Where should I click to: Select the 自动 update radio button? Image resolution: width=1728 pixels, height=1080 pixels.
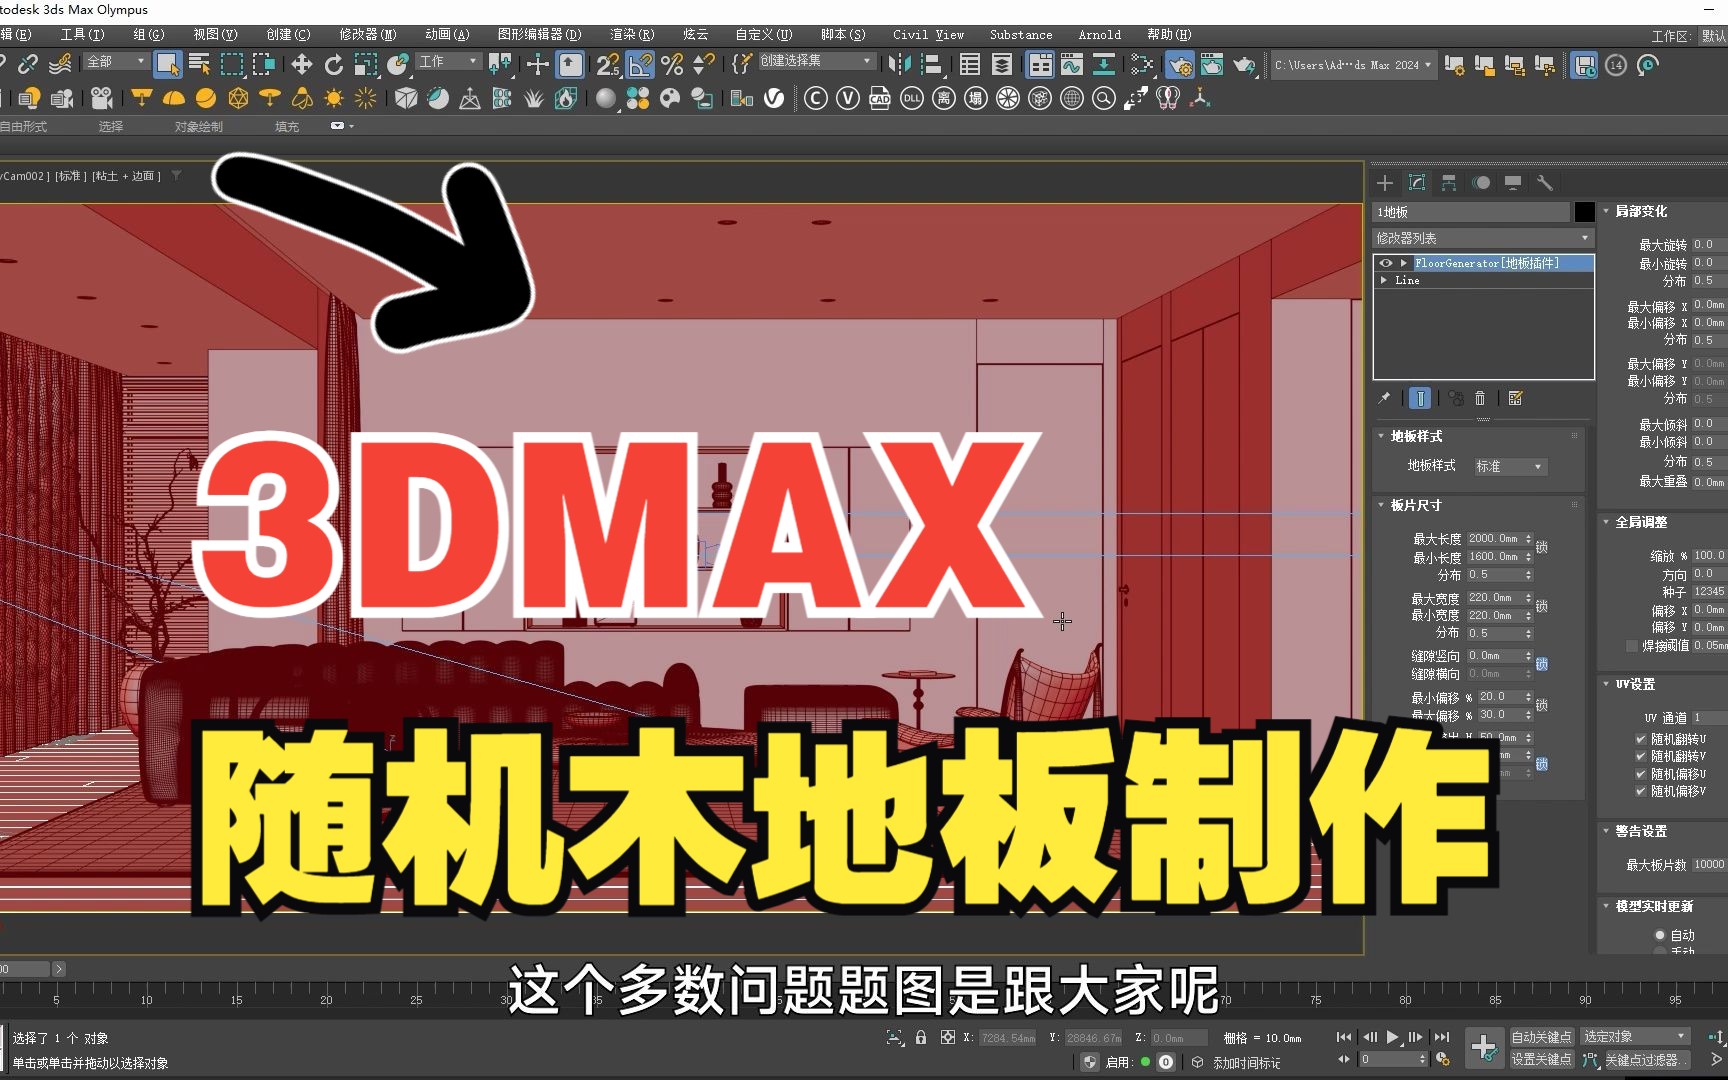(1660, 935)
